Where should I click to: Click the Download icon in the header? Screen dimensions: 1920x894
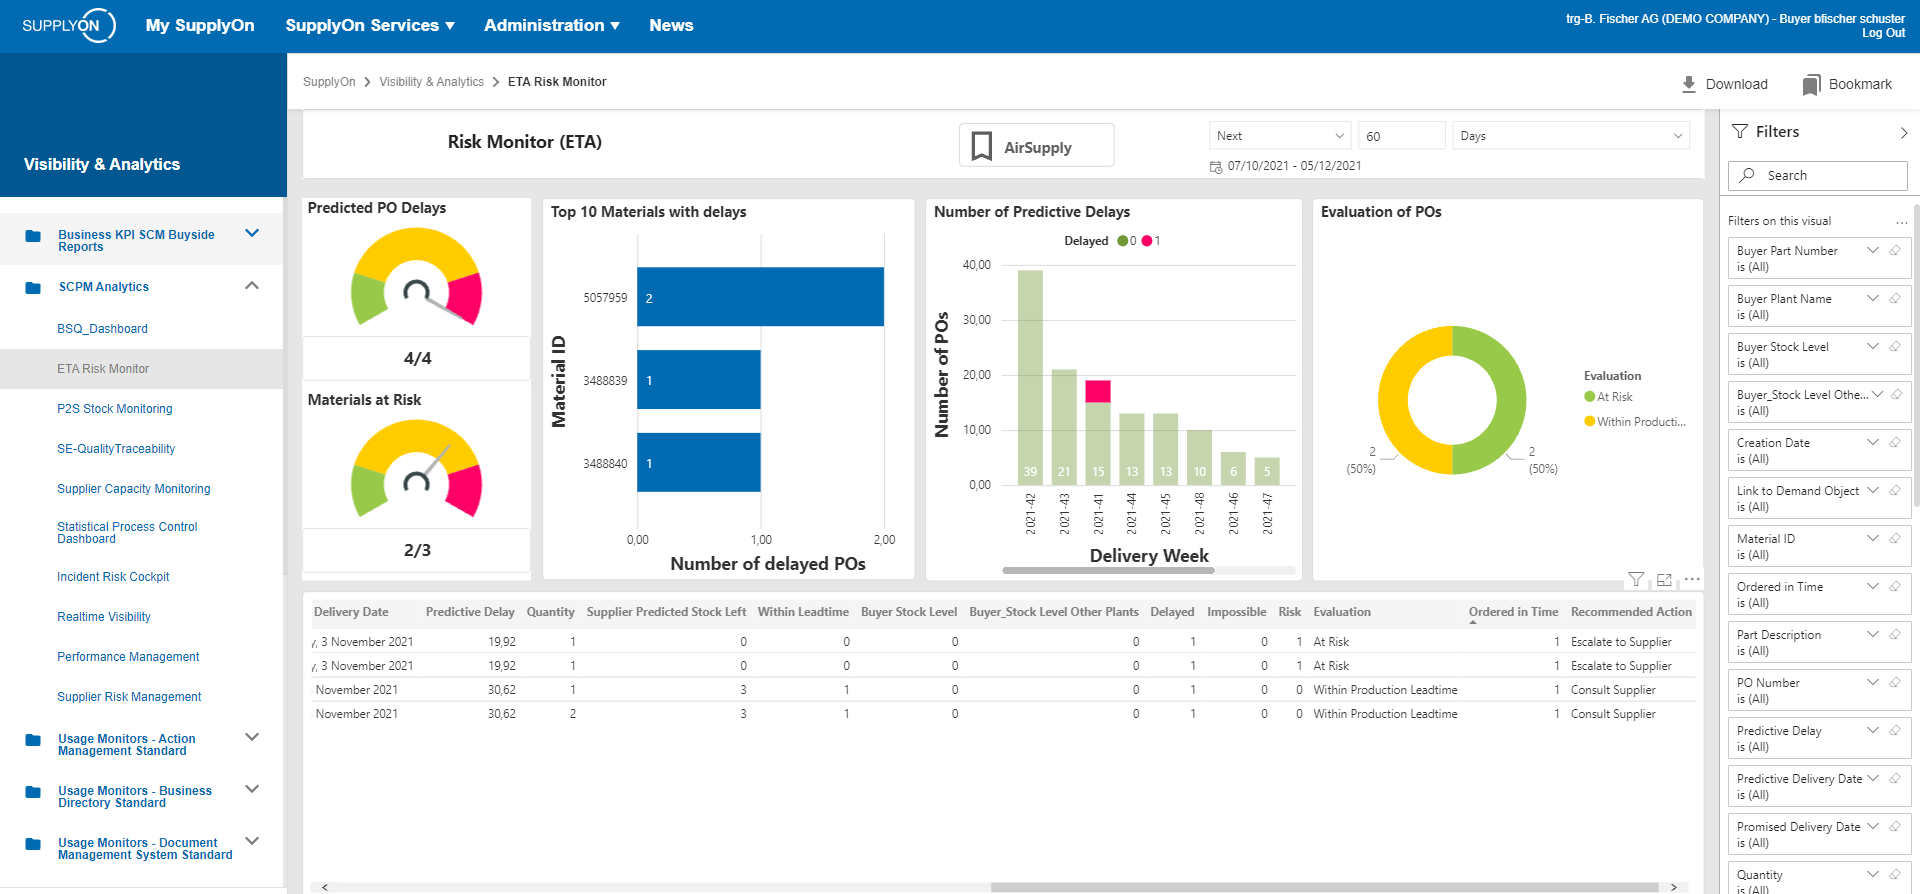point(1689,84)
